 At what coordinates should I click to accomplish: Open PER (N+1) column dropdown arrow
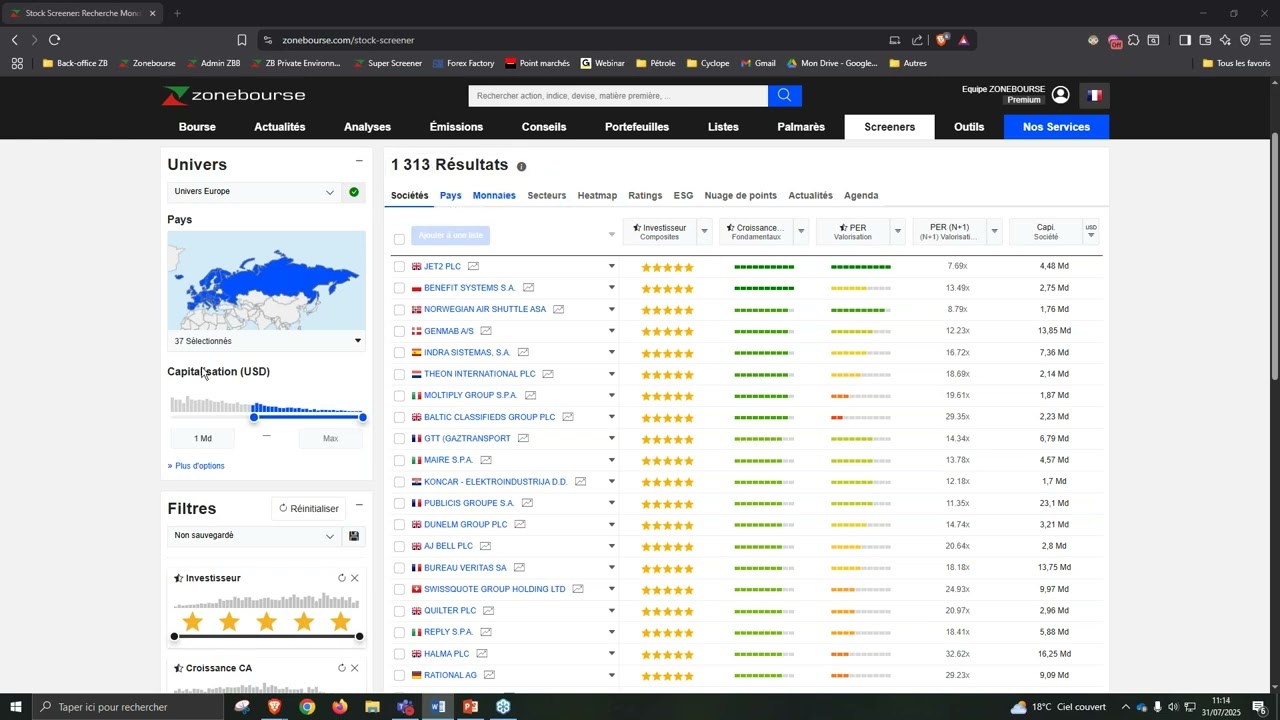[994, 231]
